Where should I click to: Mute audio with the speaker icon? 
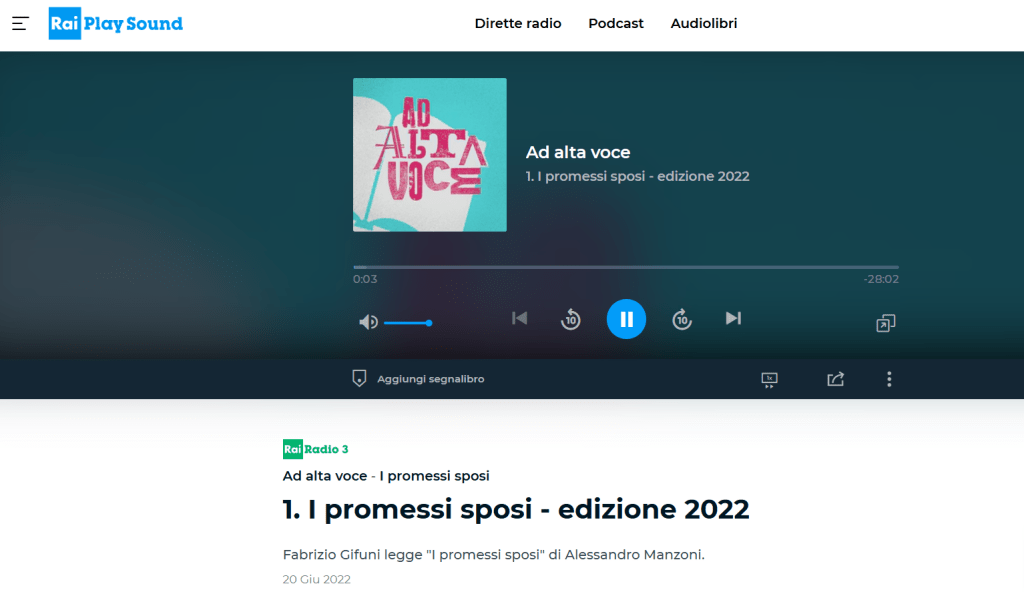coord(368,322)
